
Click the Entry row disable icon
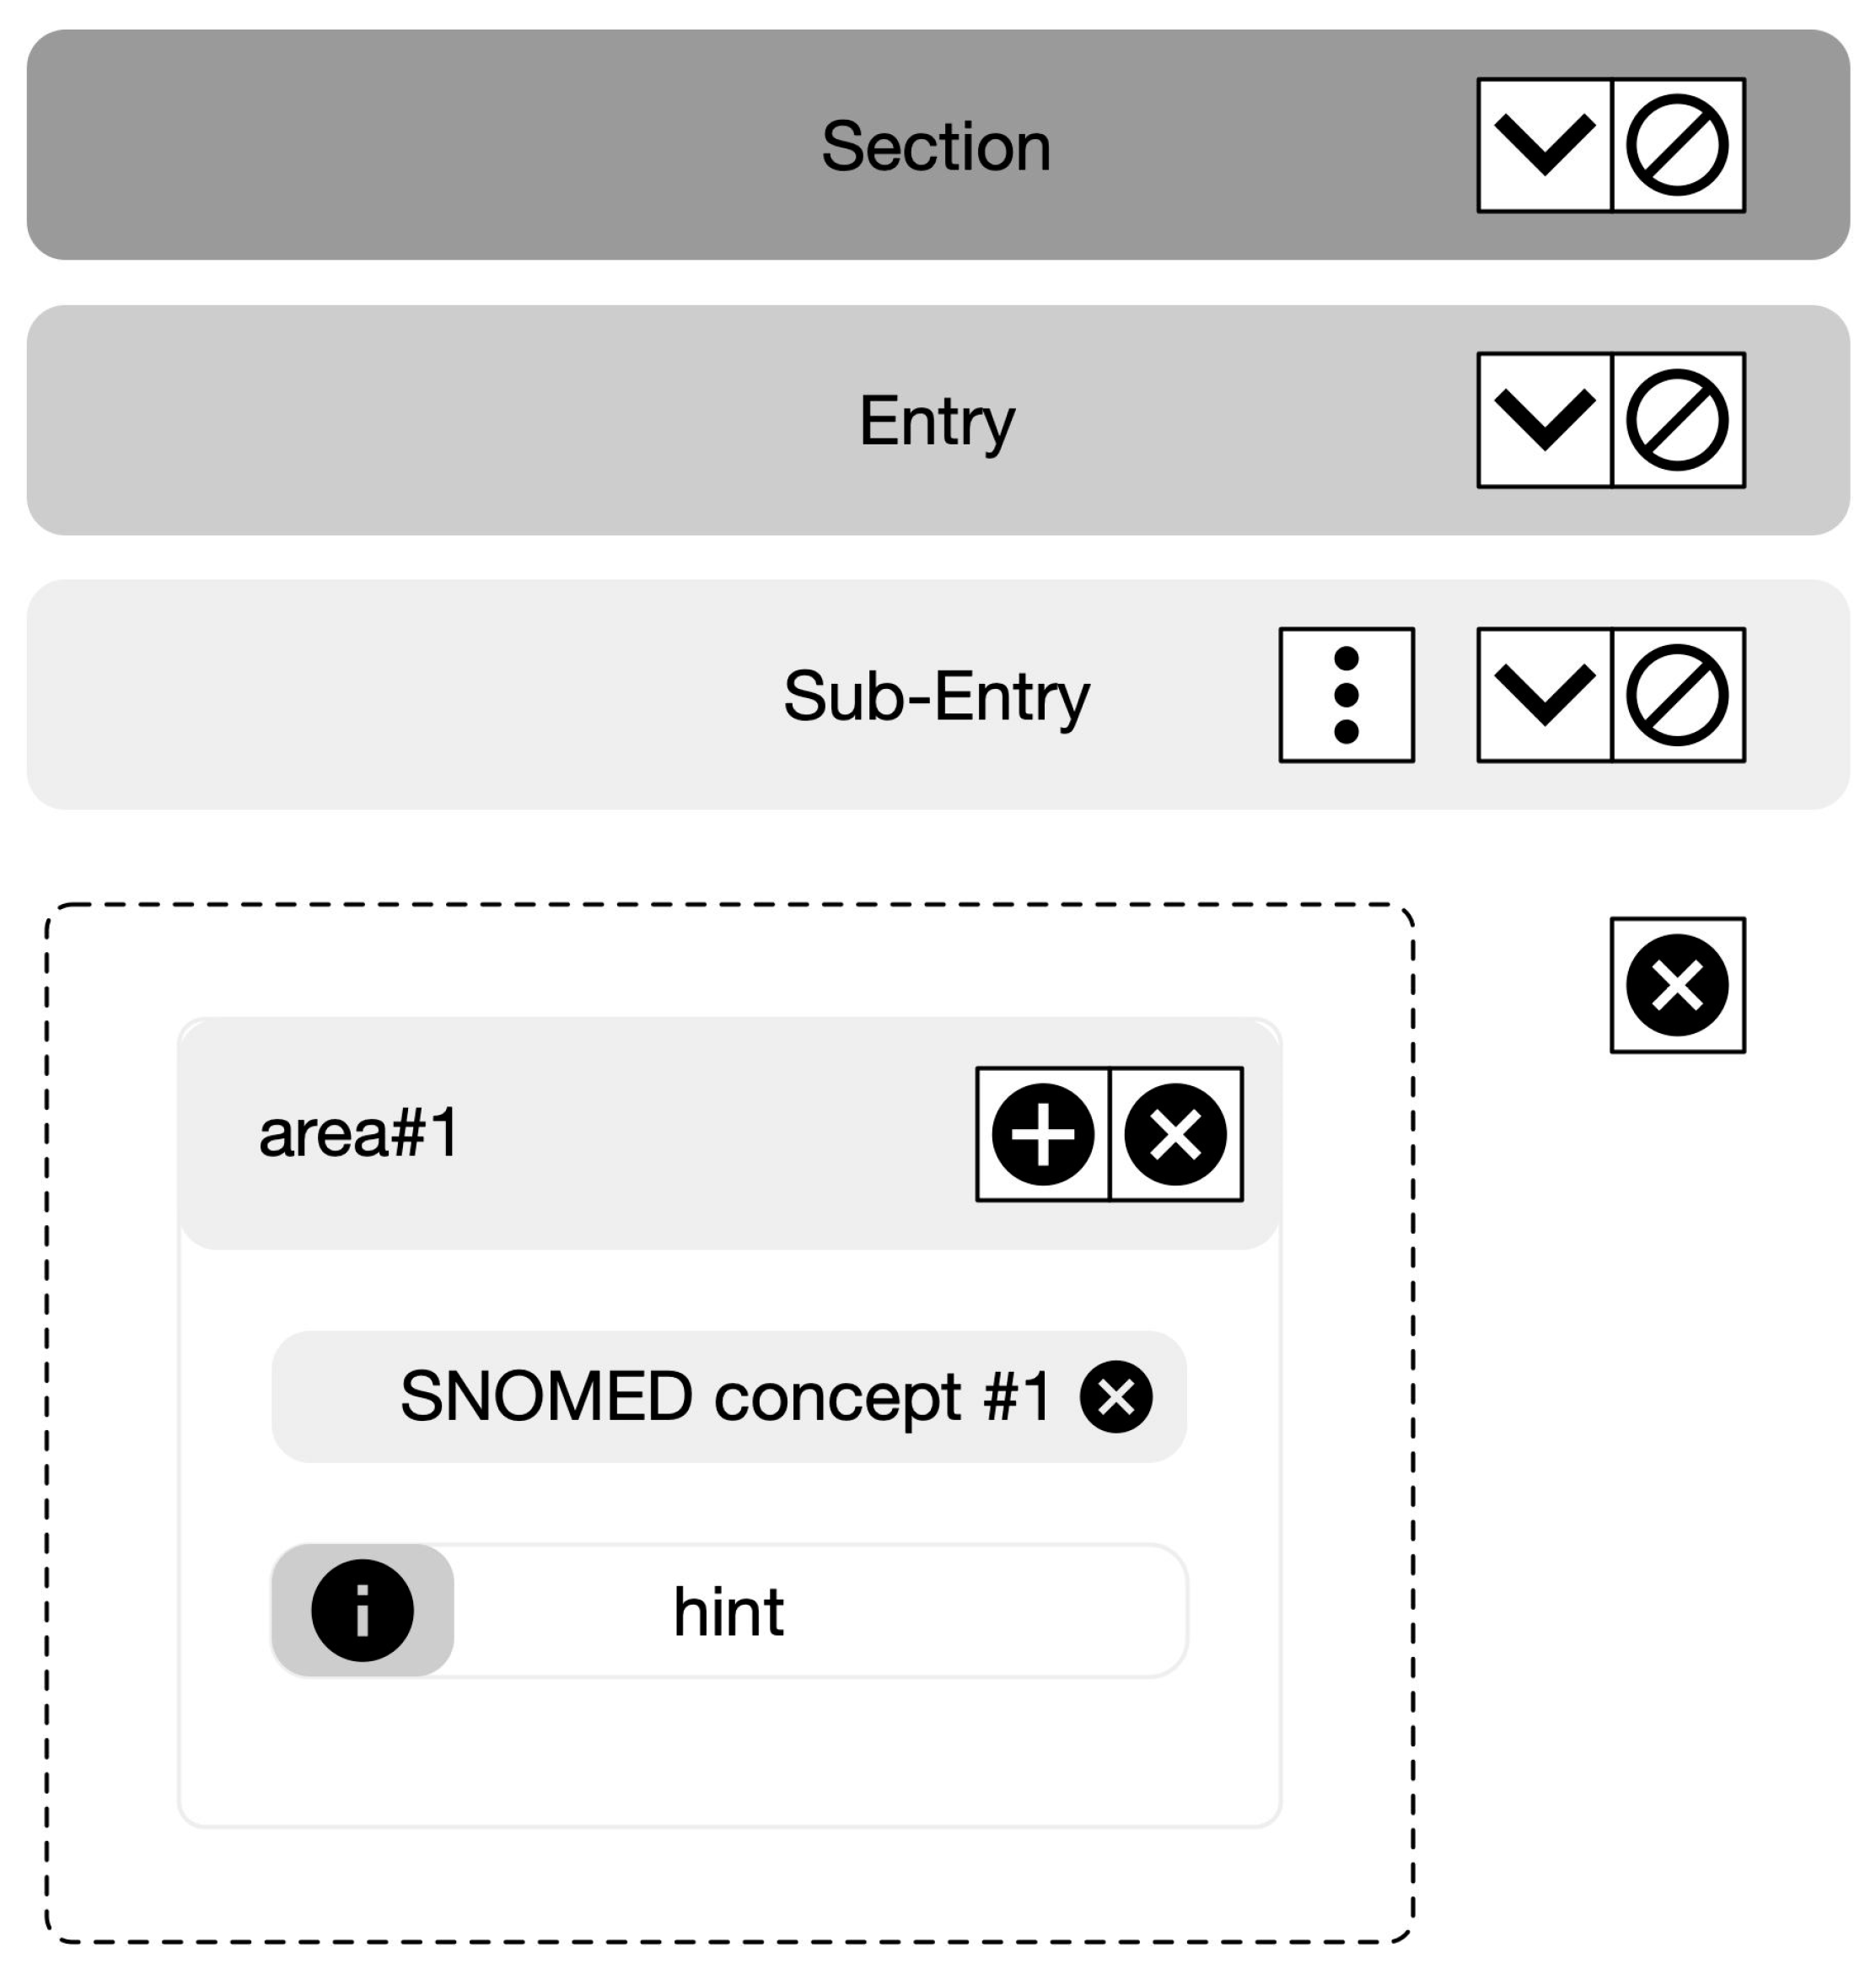tap(1677, 420)
